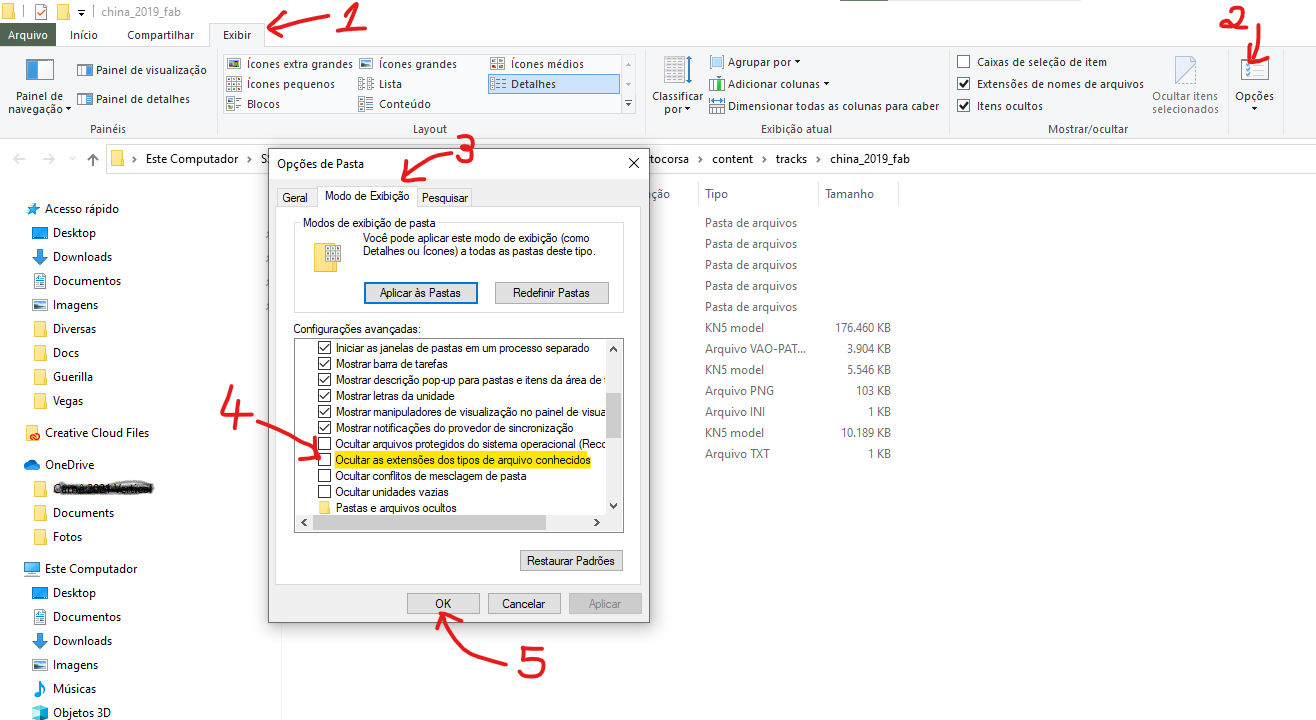This screenshot has width=1316, height=720.
Task: Click vertical scrollbar of Configurações avançadas list
Action: pos(614,414)
